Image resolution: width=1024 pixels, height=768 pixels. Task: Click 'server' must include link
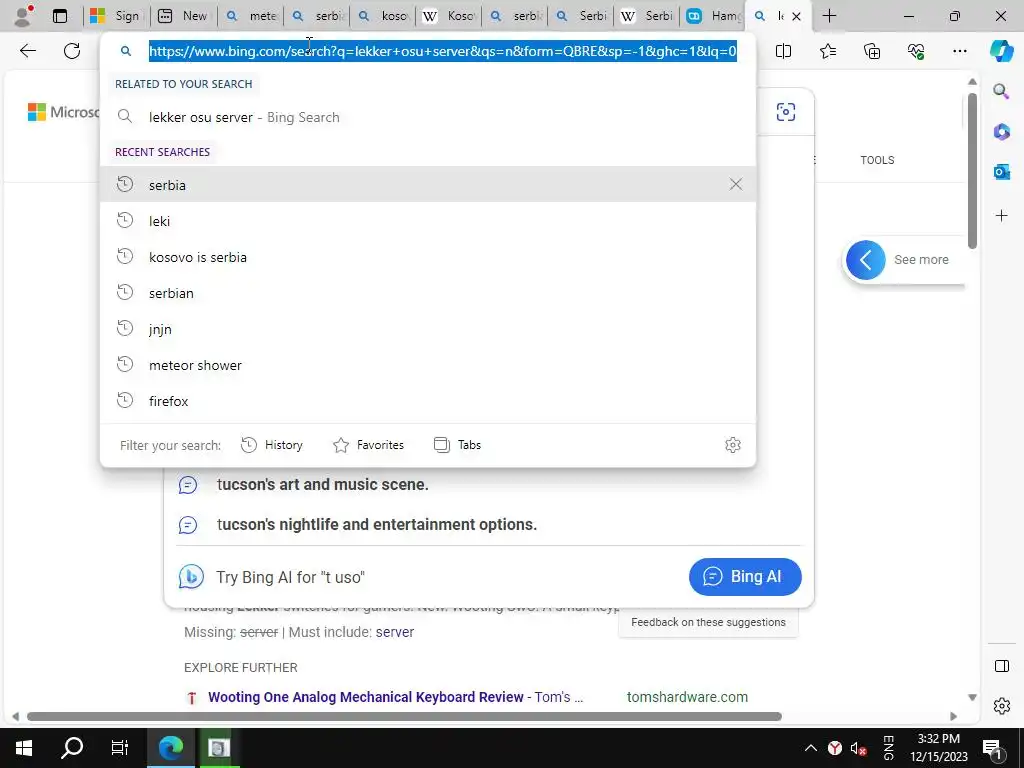394,632
